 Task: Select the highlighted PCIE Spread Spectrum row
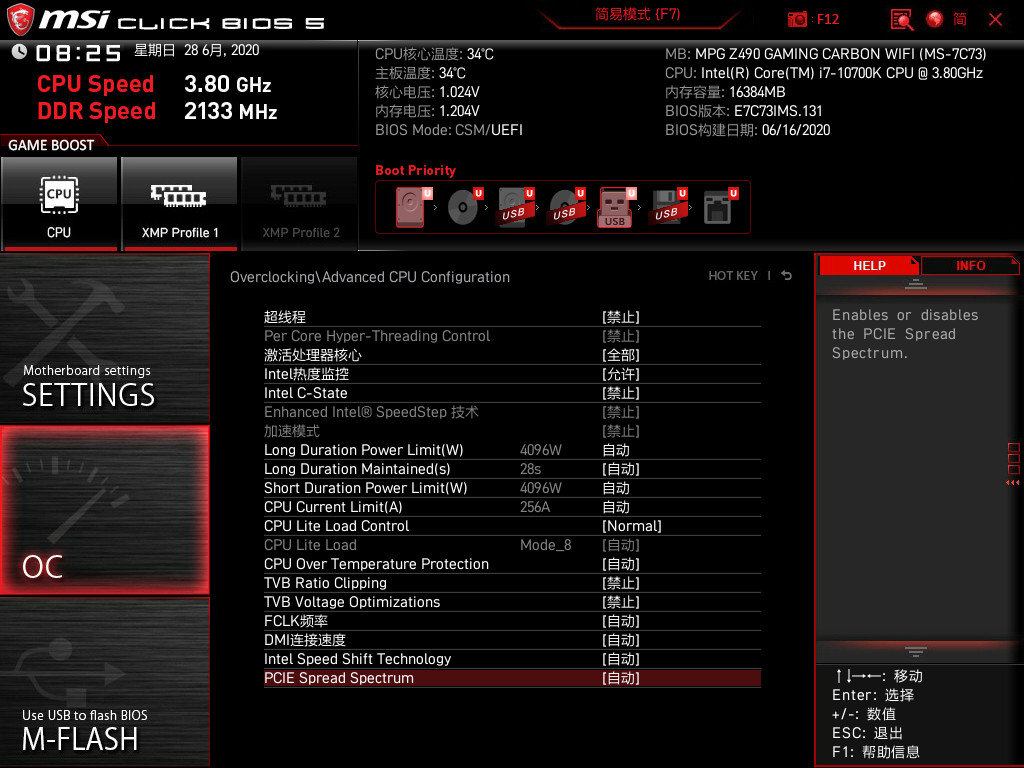pos(512,678)
